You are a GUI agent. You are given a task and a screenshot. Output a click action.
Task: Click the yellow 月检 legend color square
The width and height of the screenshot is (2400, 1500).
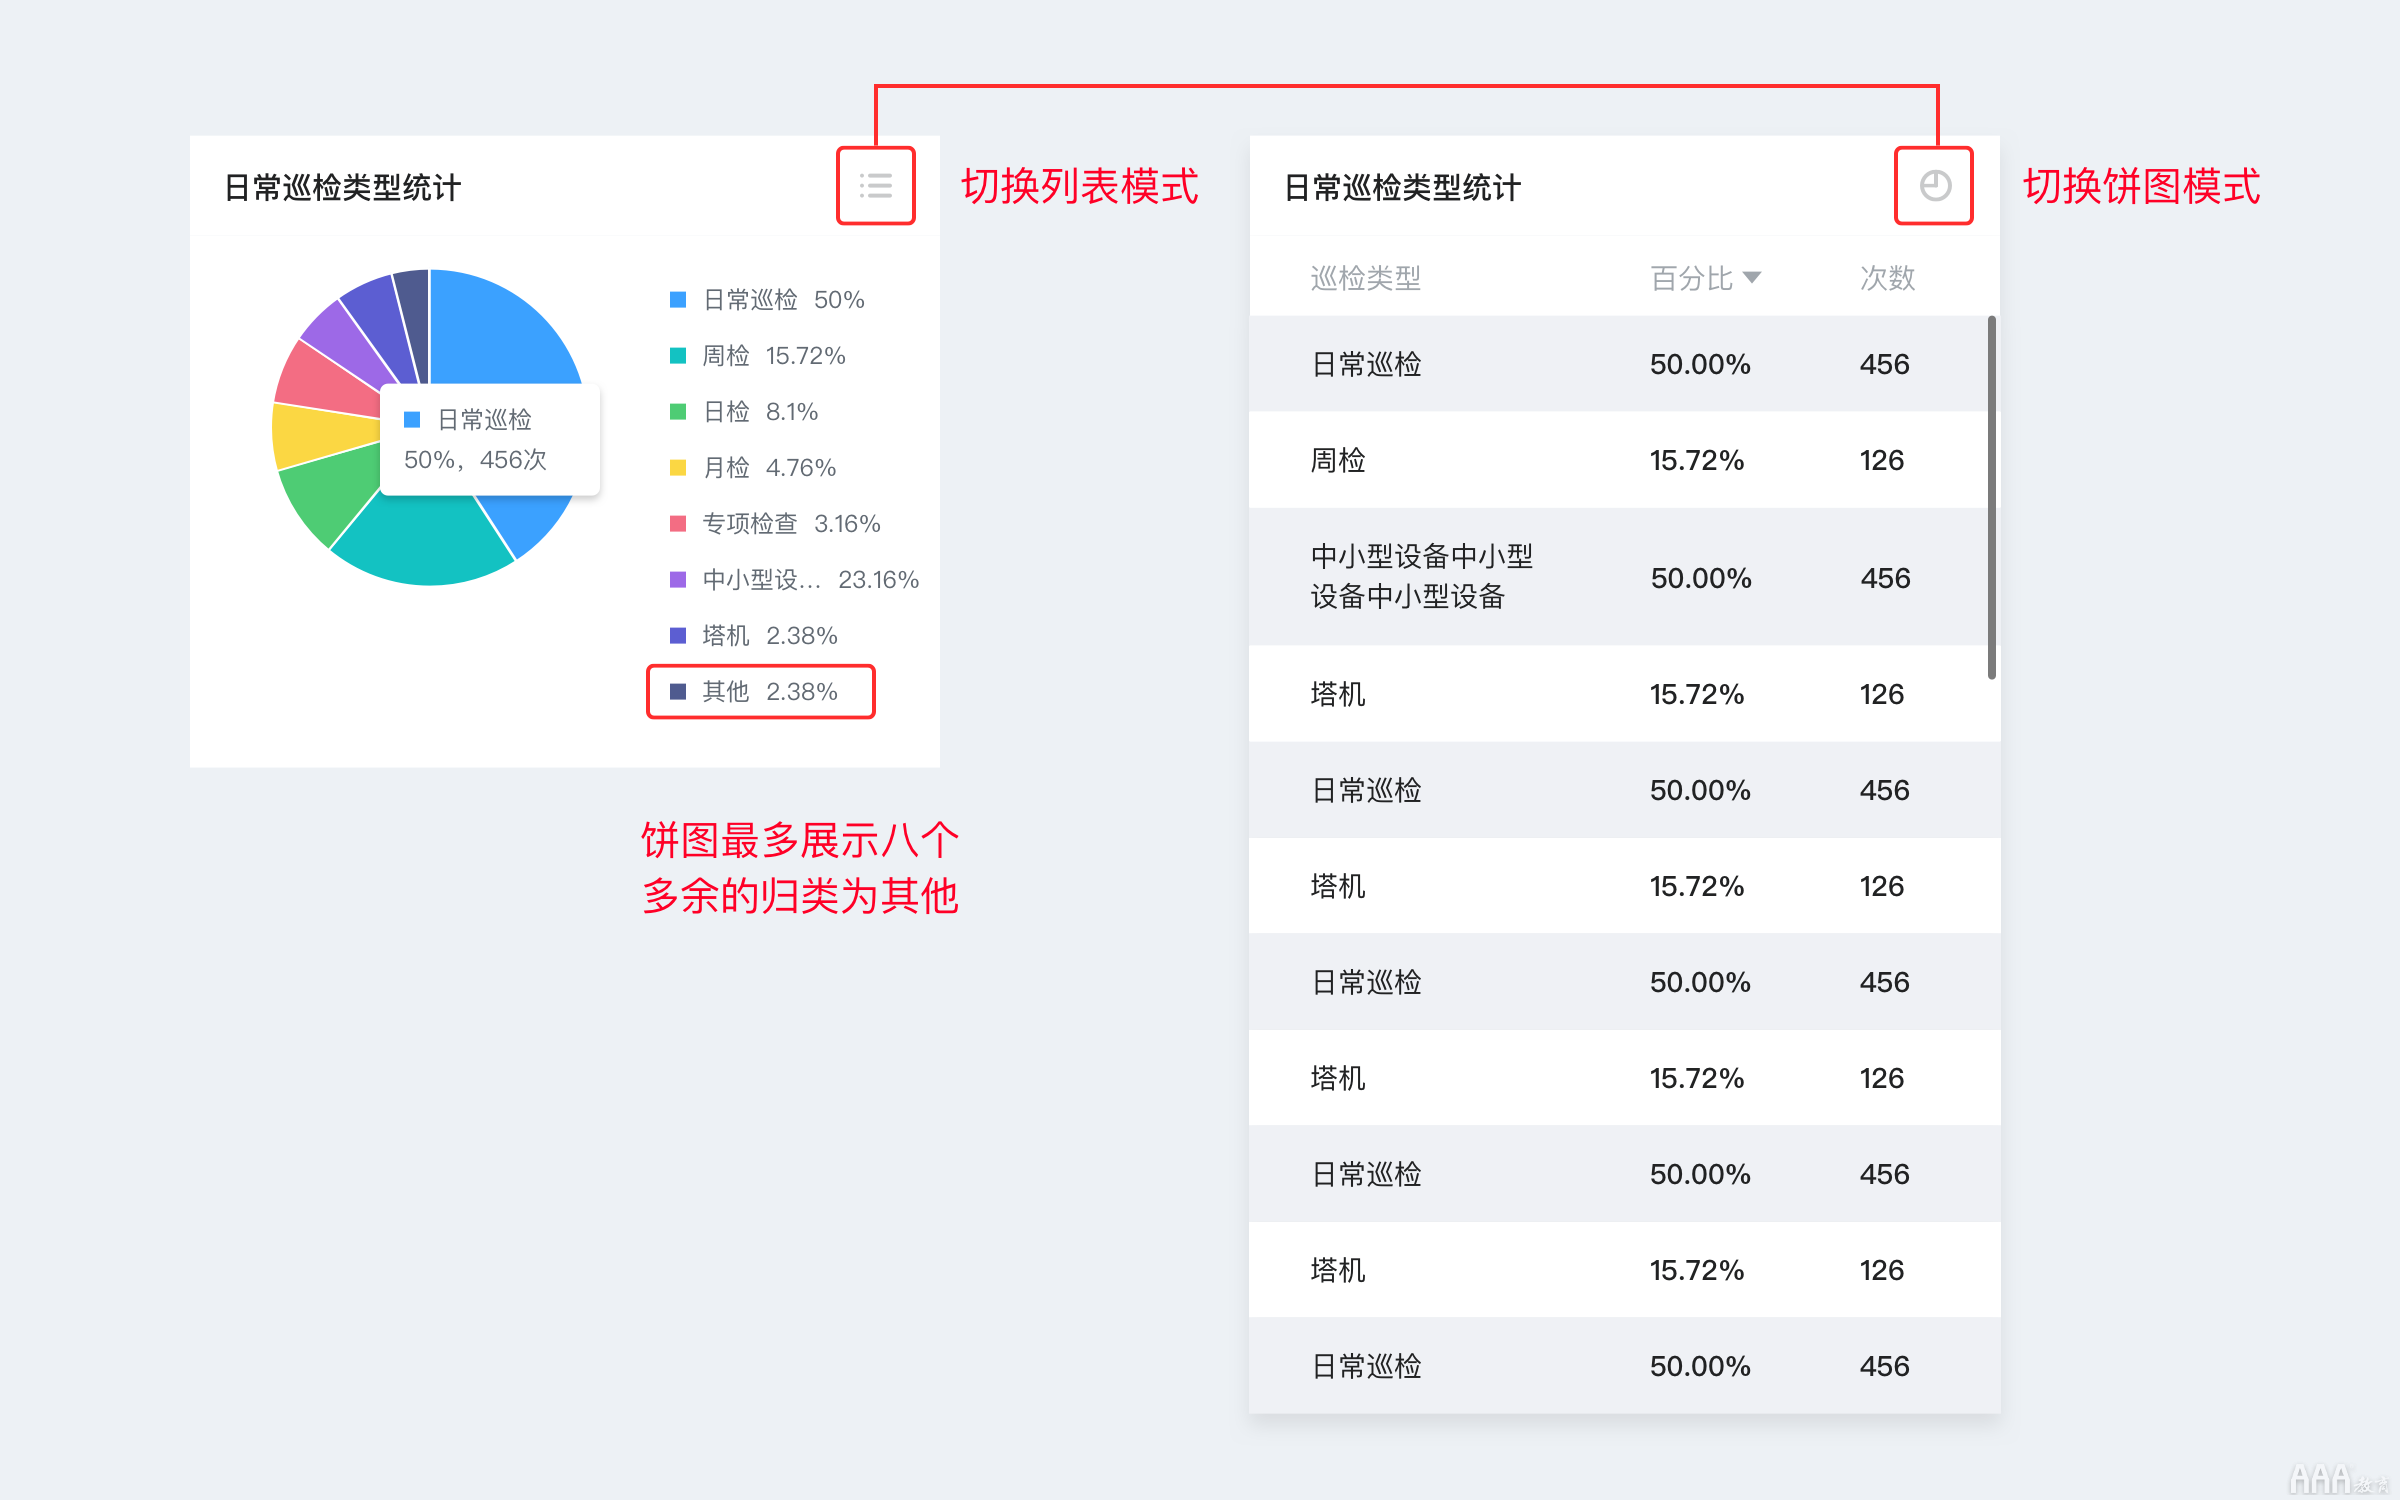[678, 468]
